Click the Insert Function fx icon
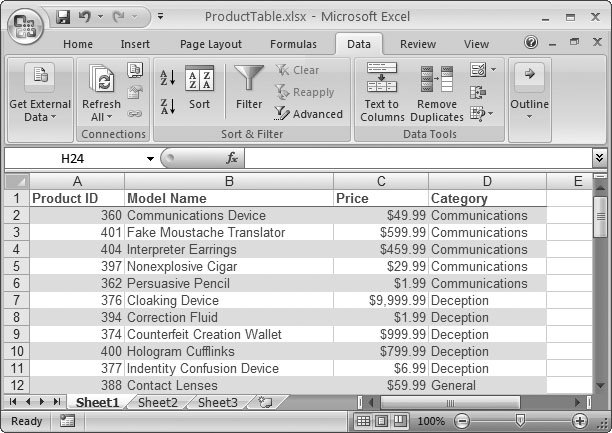612x433 pixels. click(231, 158)
